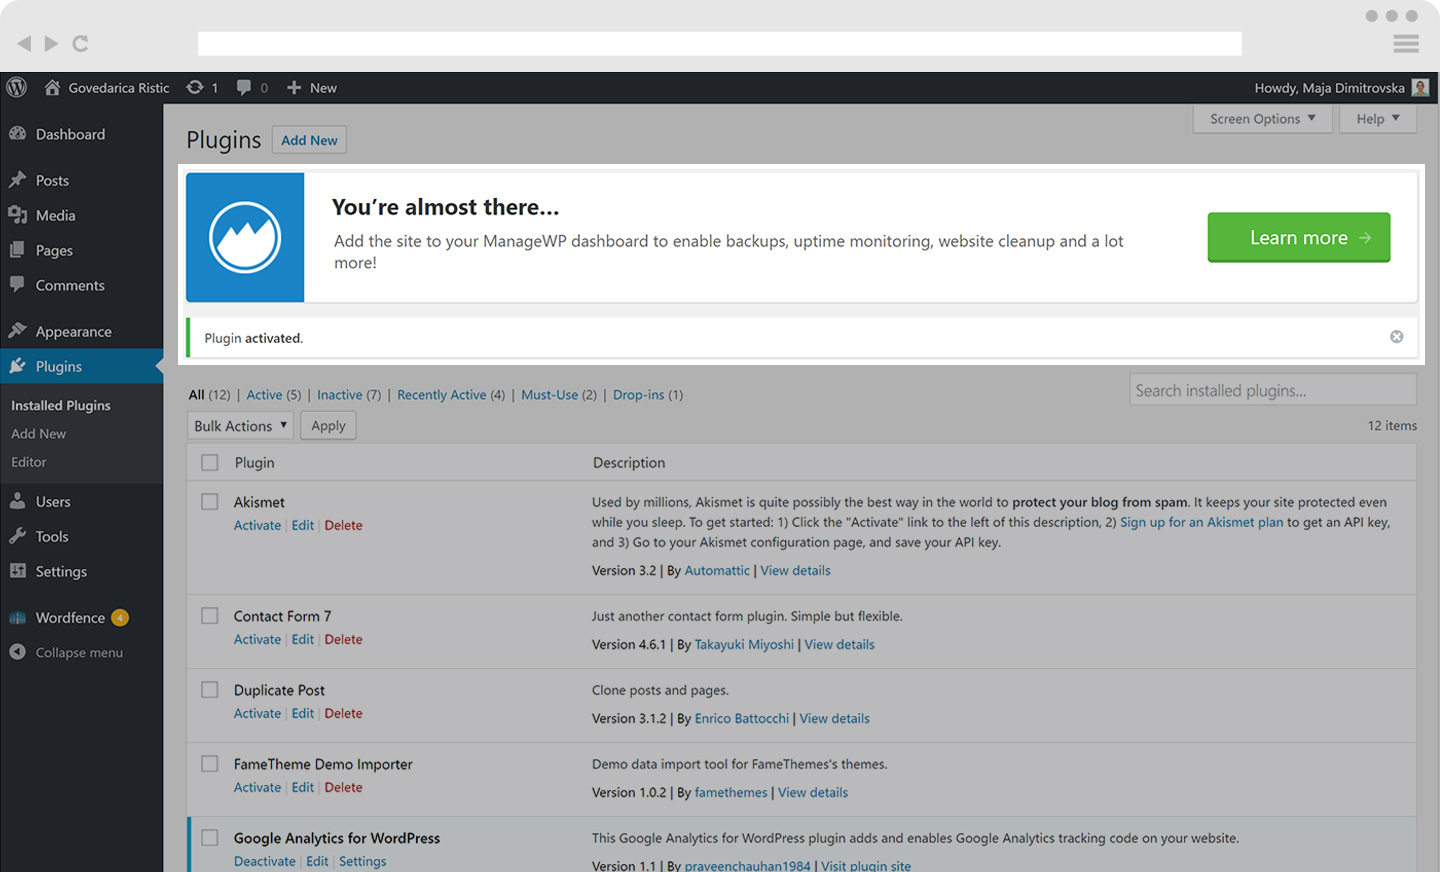The image size is (1440, 872).
Task: Click the Search installed plugins field
Action: 1272,390
